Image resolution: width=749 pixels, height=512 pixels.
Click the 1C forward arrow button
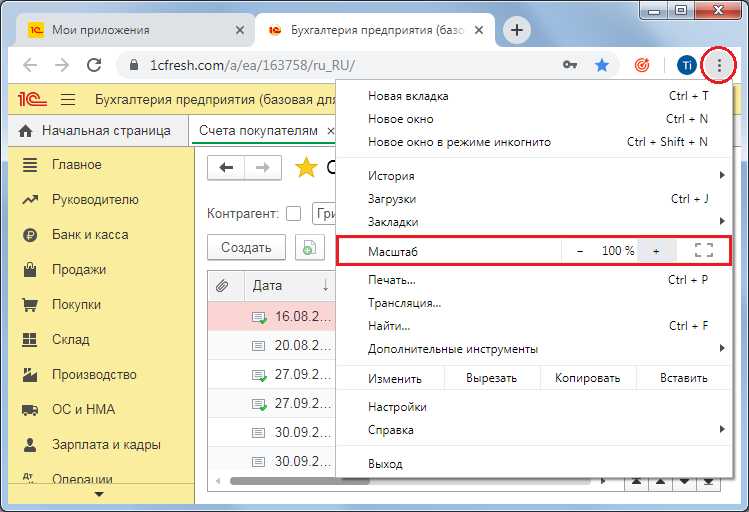(x=263, y=168)
